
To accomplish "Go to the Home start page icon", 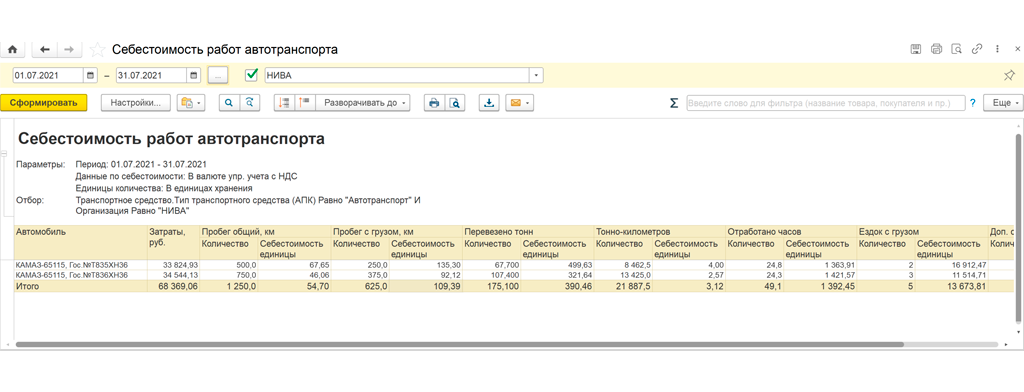I will (11, 50).
